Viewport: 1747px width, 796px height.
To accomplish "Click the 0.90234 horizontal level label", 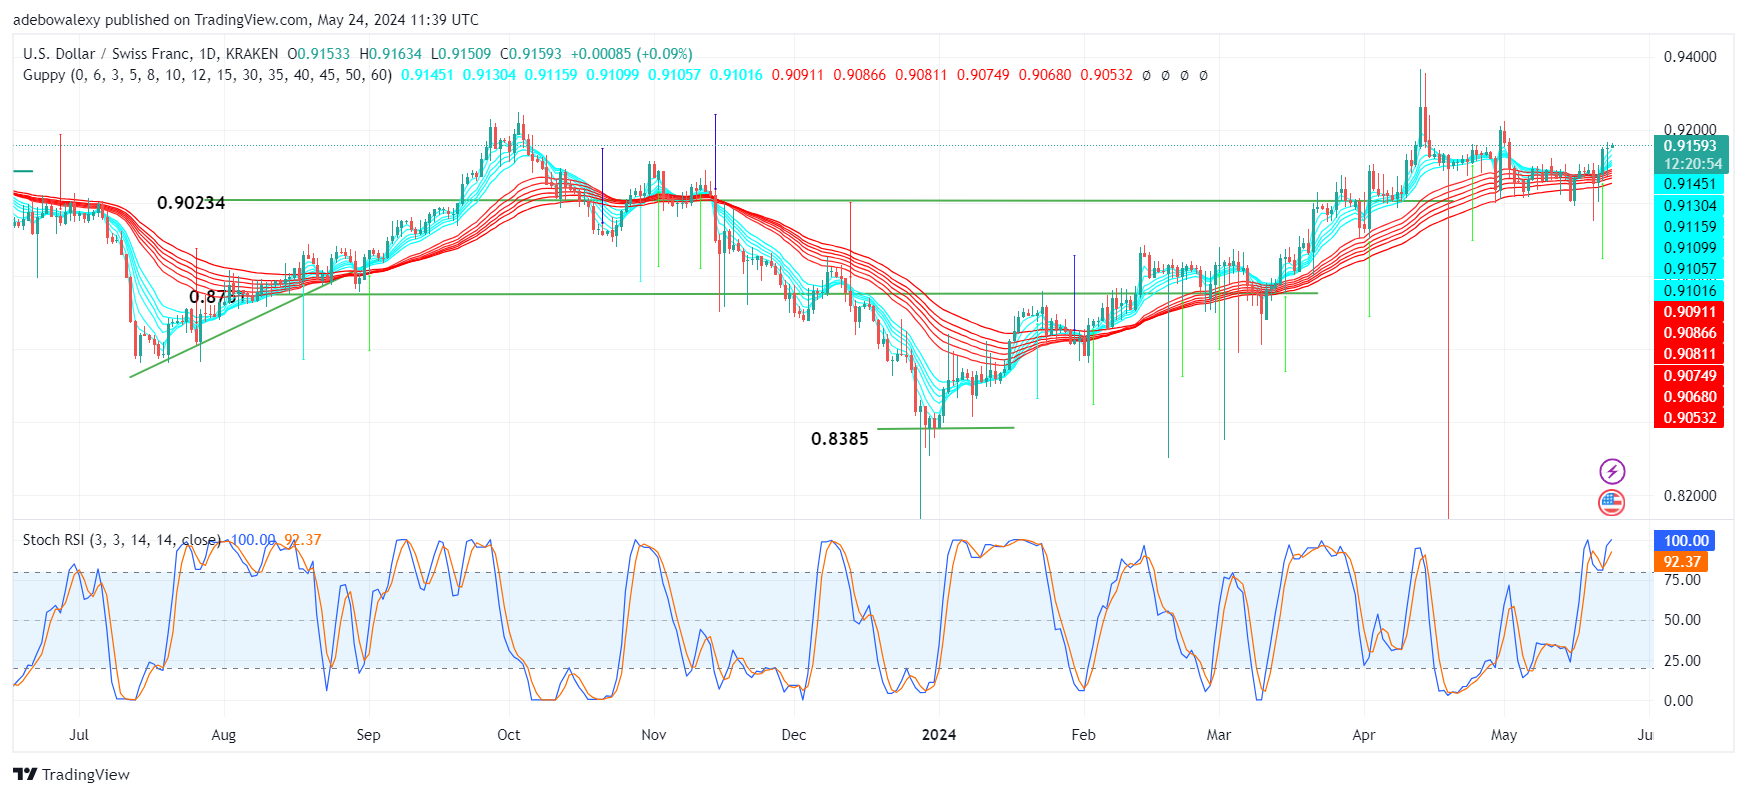I will [x=191, y=203].
